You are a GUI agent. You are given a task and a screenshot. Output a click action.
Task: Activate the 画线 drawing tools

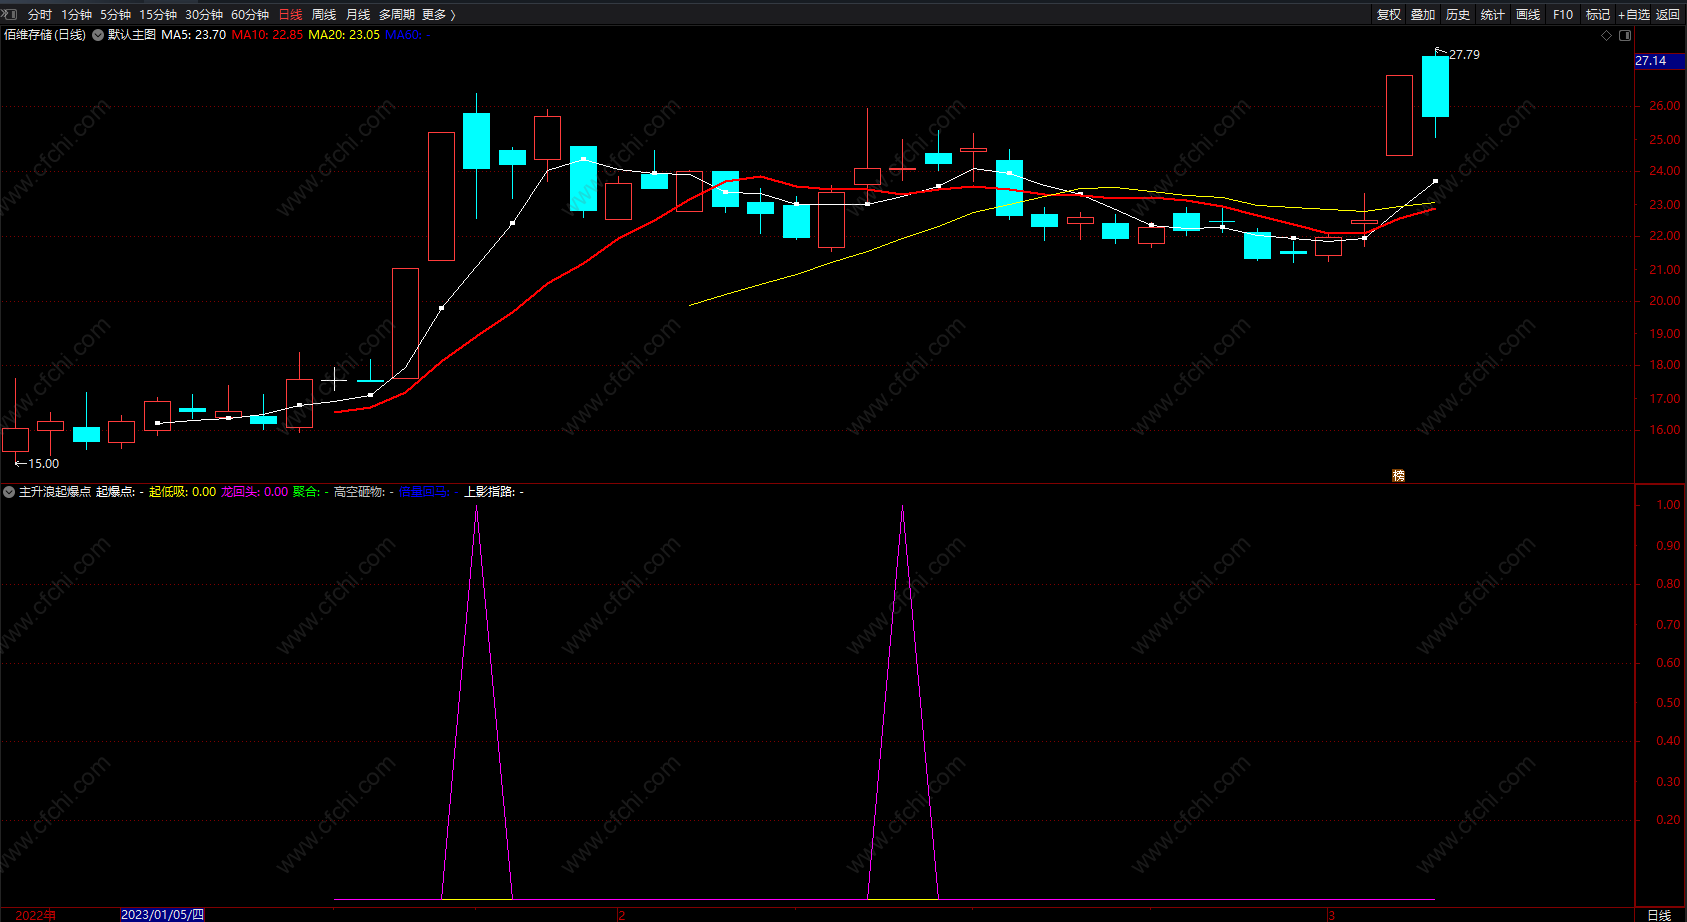click(1528, 14)
